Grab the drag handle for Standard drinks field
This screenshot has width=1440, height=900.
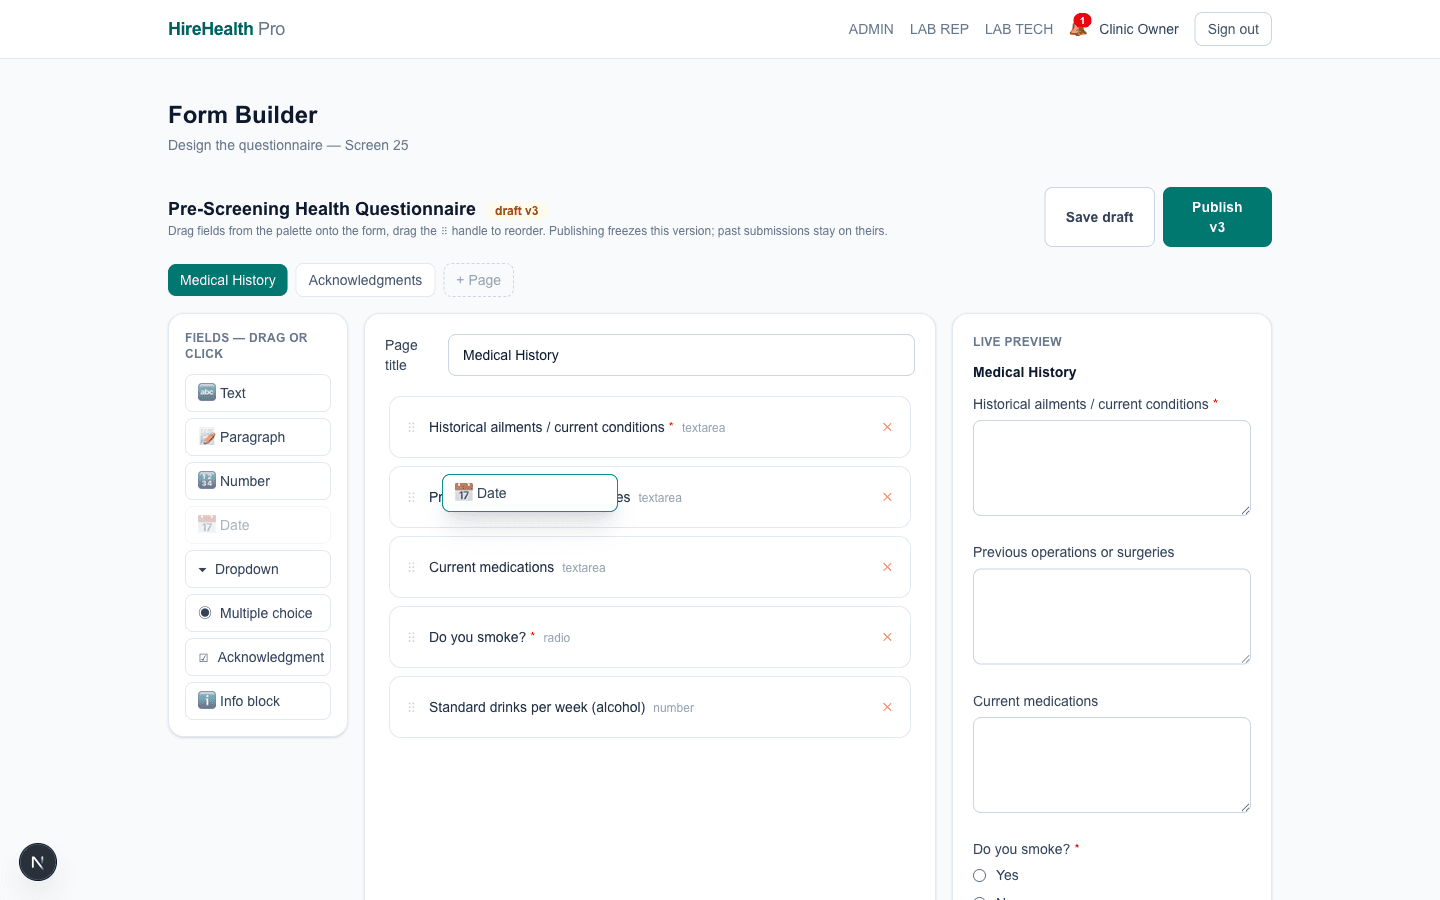(411, 707)
